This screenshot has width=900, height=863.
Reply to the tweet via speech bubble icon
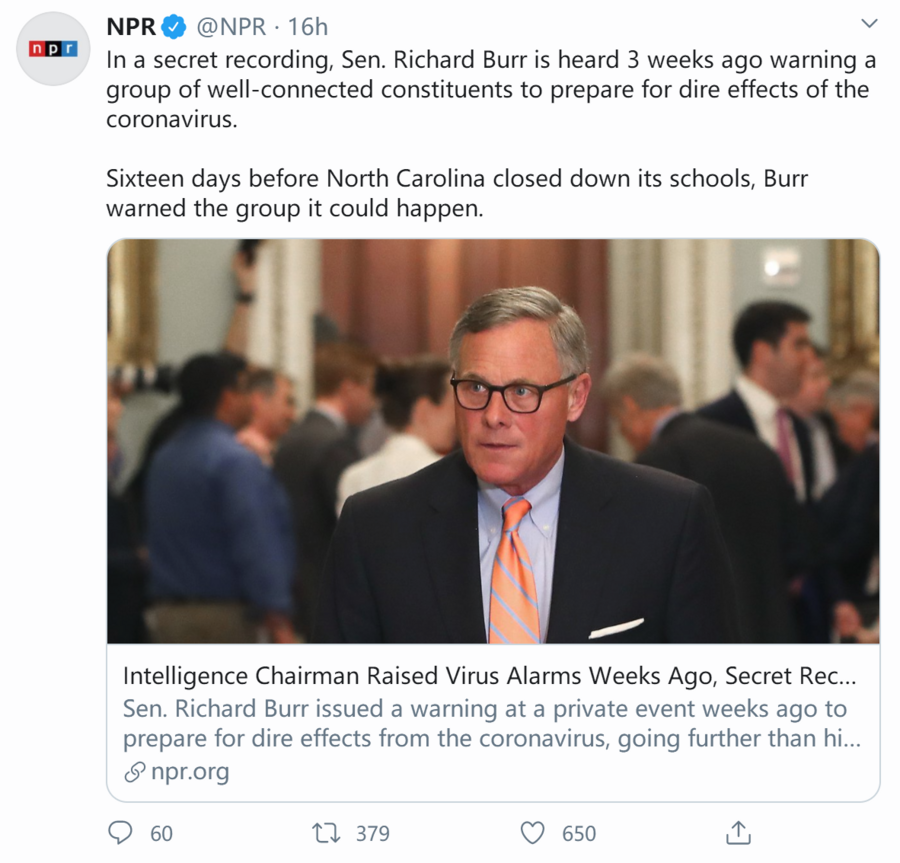coord(120,832)
